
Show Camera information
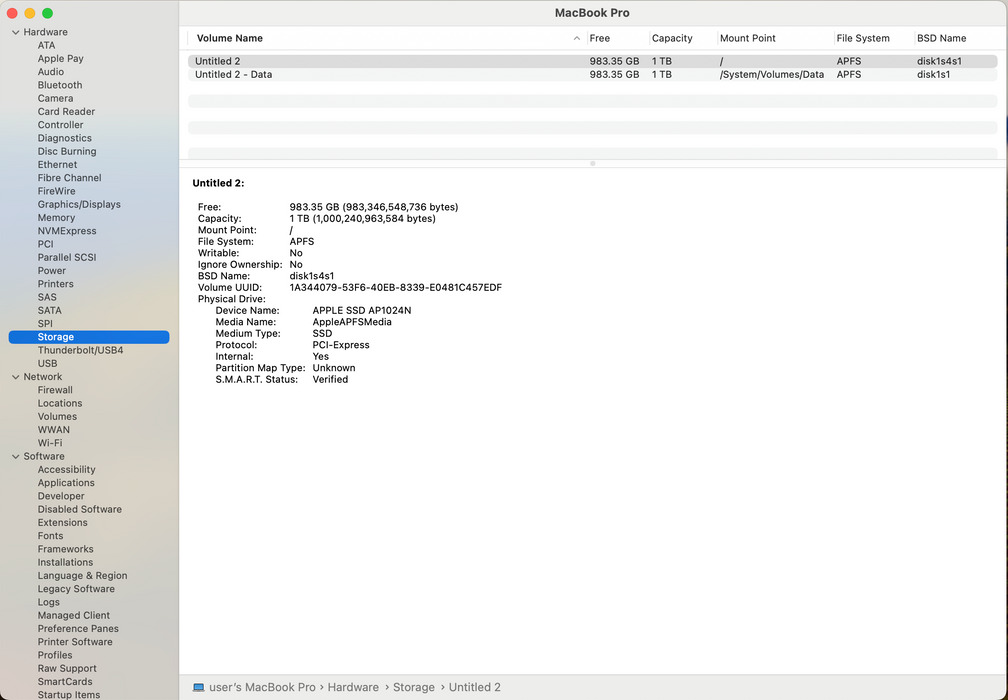(x=55, y=98)
